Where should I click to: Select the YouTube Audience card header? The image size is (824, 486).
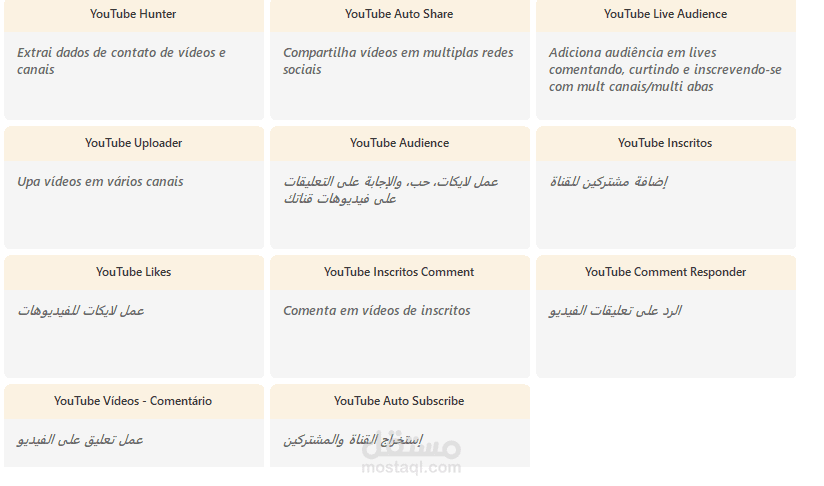point(399,143)
